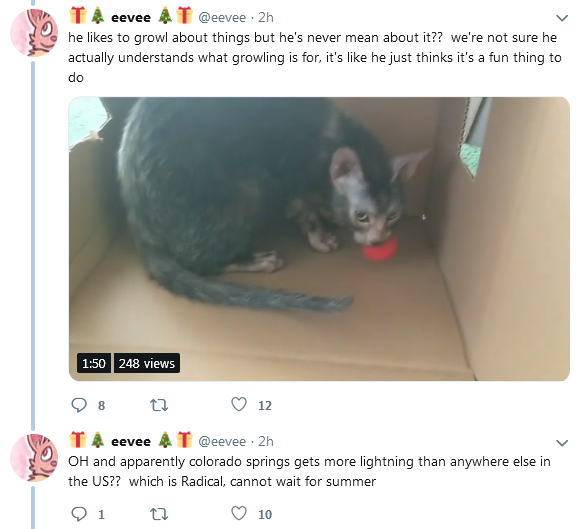This screenshot has height=529, width=586.
Task: Open the @eevee handle in first tweet
Action: 222,17
